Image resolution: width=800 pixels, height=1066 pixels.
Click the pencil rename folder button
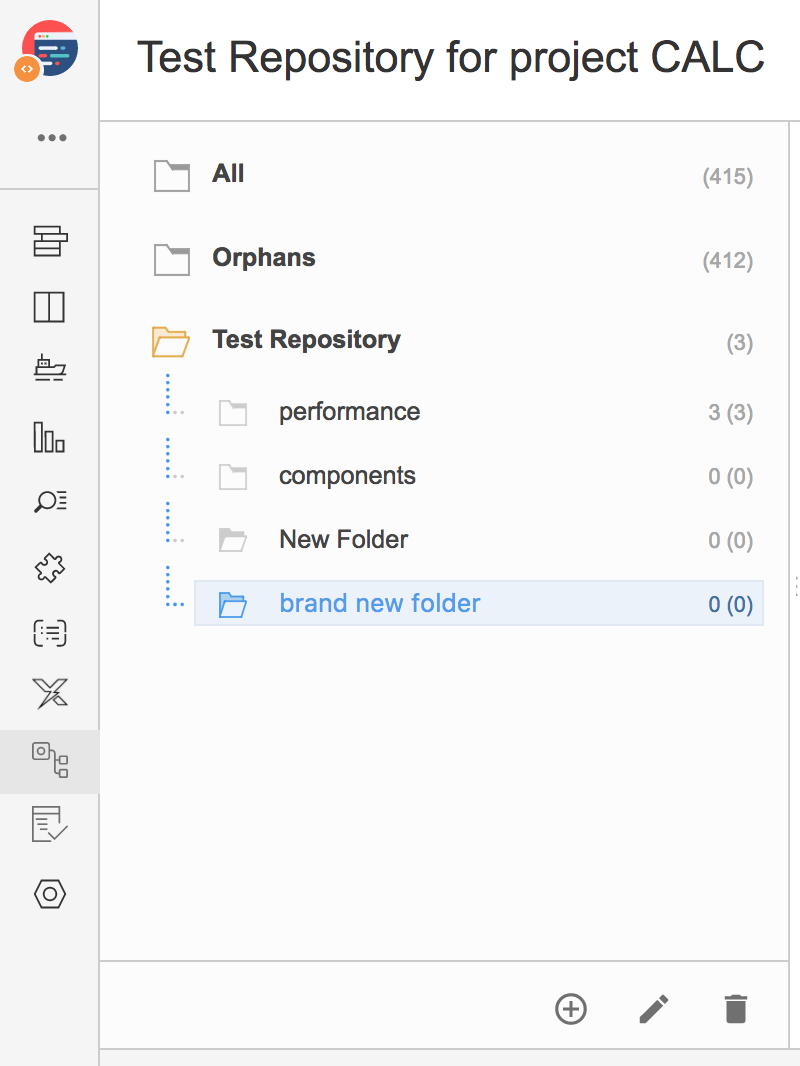pos(654,1009)
